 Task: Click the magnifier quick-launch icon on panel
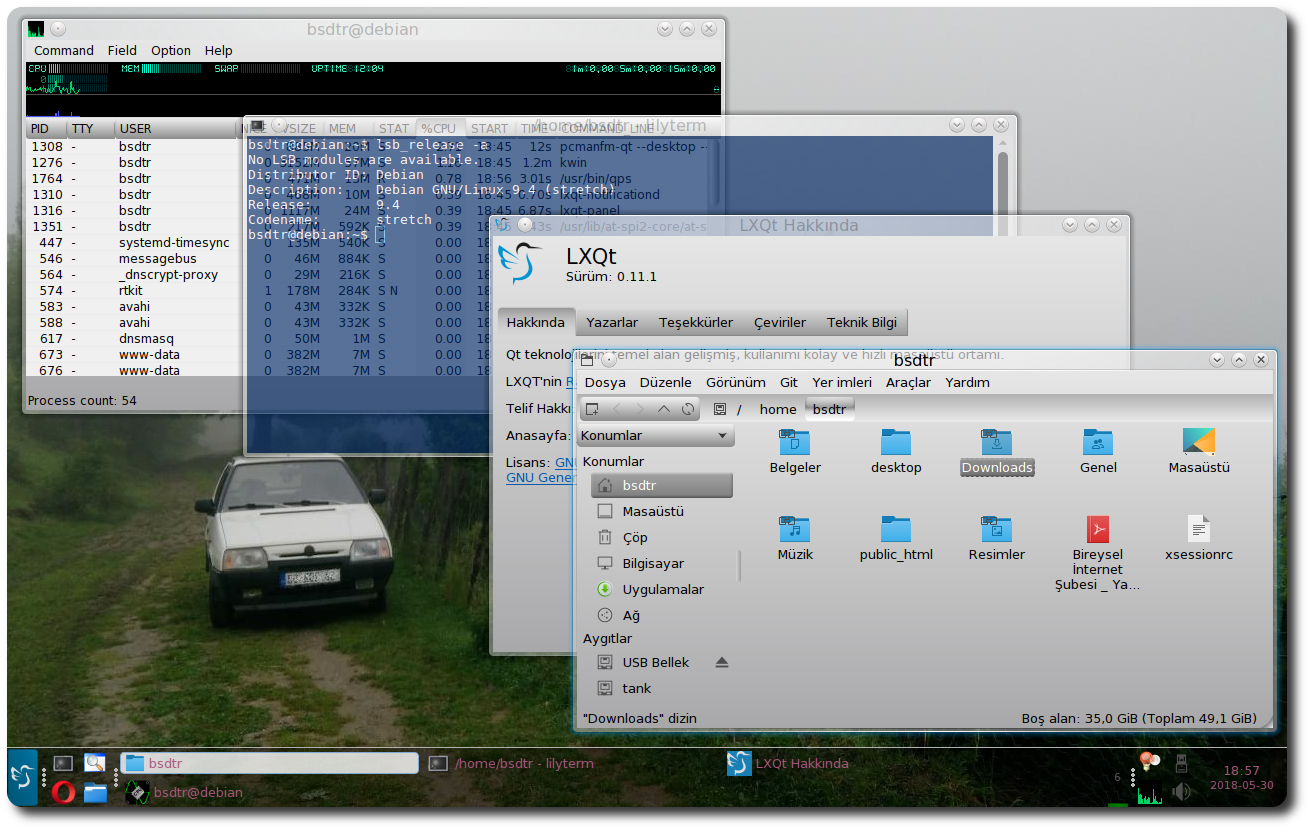(95, 763)
